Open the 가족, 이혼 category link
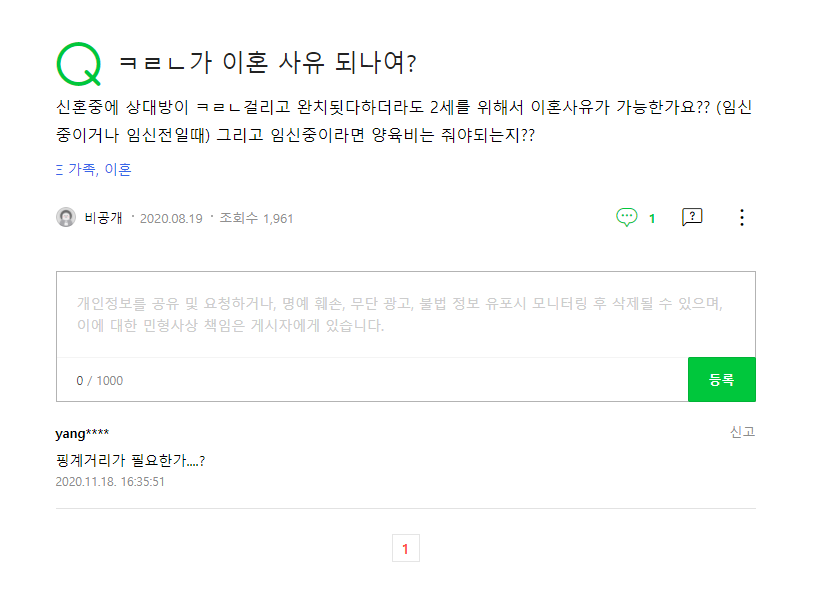 point(99,169)
